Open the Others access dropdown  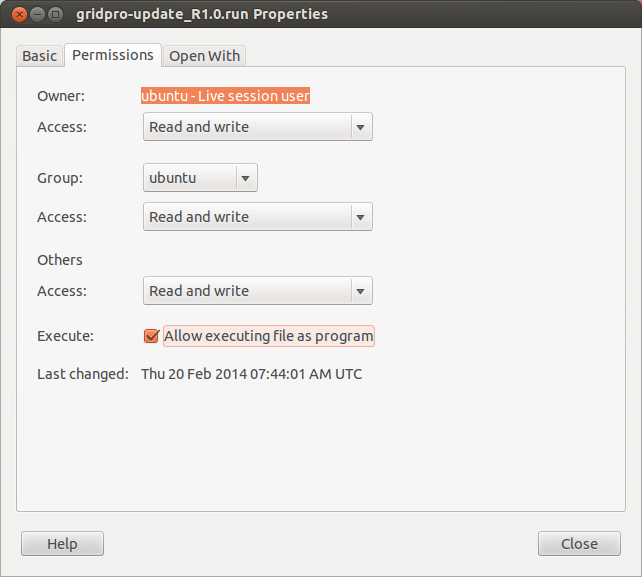(x=257, y=291)
